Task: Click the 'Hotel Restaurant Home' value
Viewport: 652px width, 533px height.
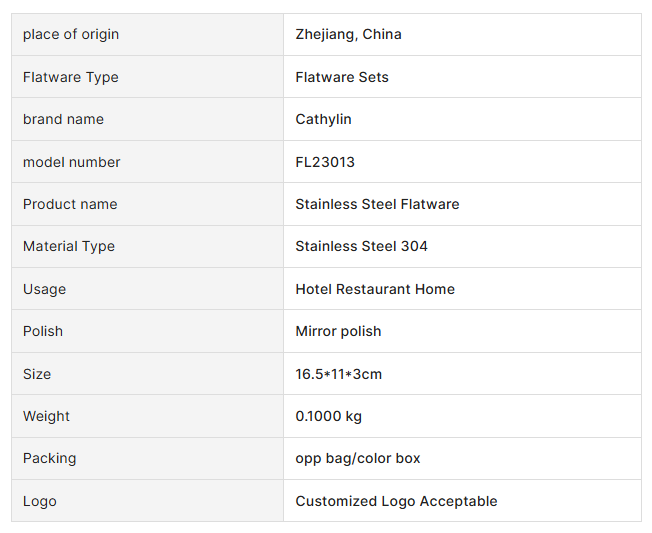Action: point(375,289)
